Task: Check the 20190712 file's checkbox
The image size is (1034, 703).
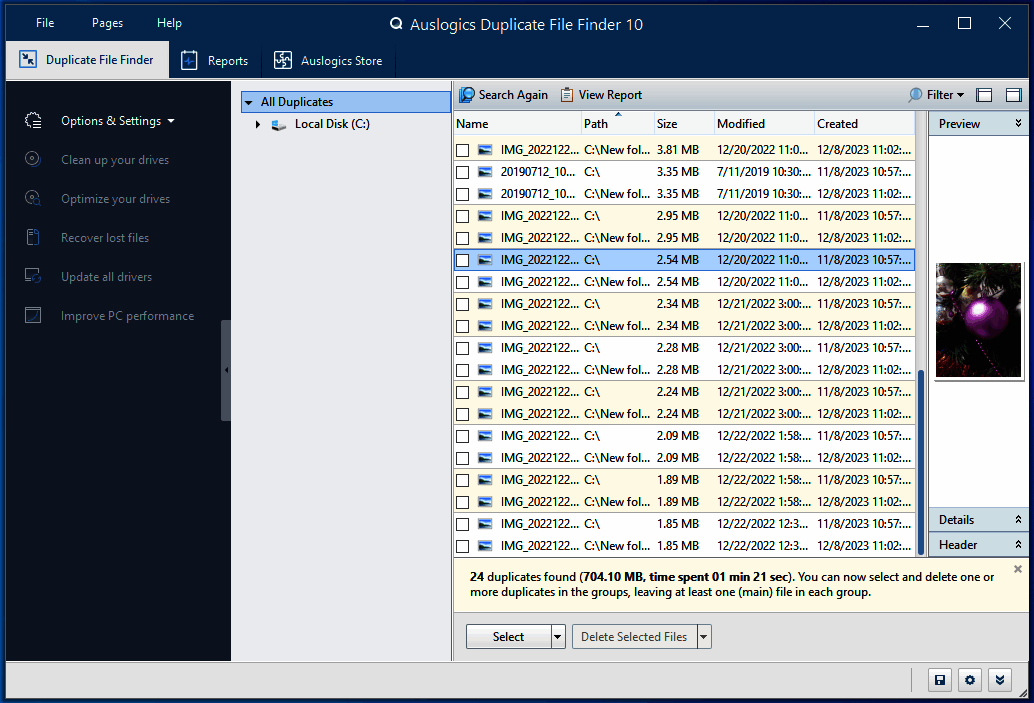Action: point(463,171)
